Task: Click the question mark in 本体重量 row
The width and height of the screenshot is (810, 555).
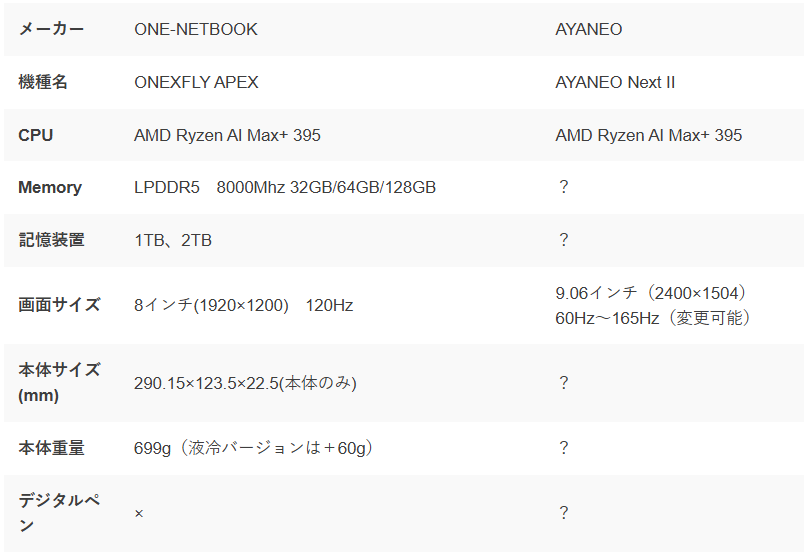Action: pos(564,448)
